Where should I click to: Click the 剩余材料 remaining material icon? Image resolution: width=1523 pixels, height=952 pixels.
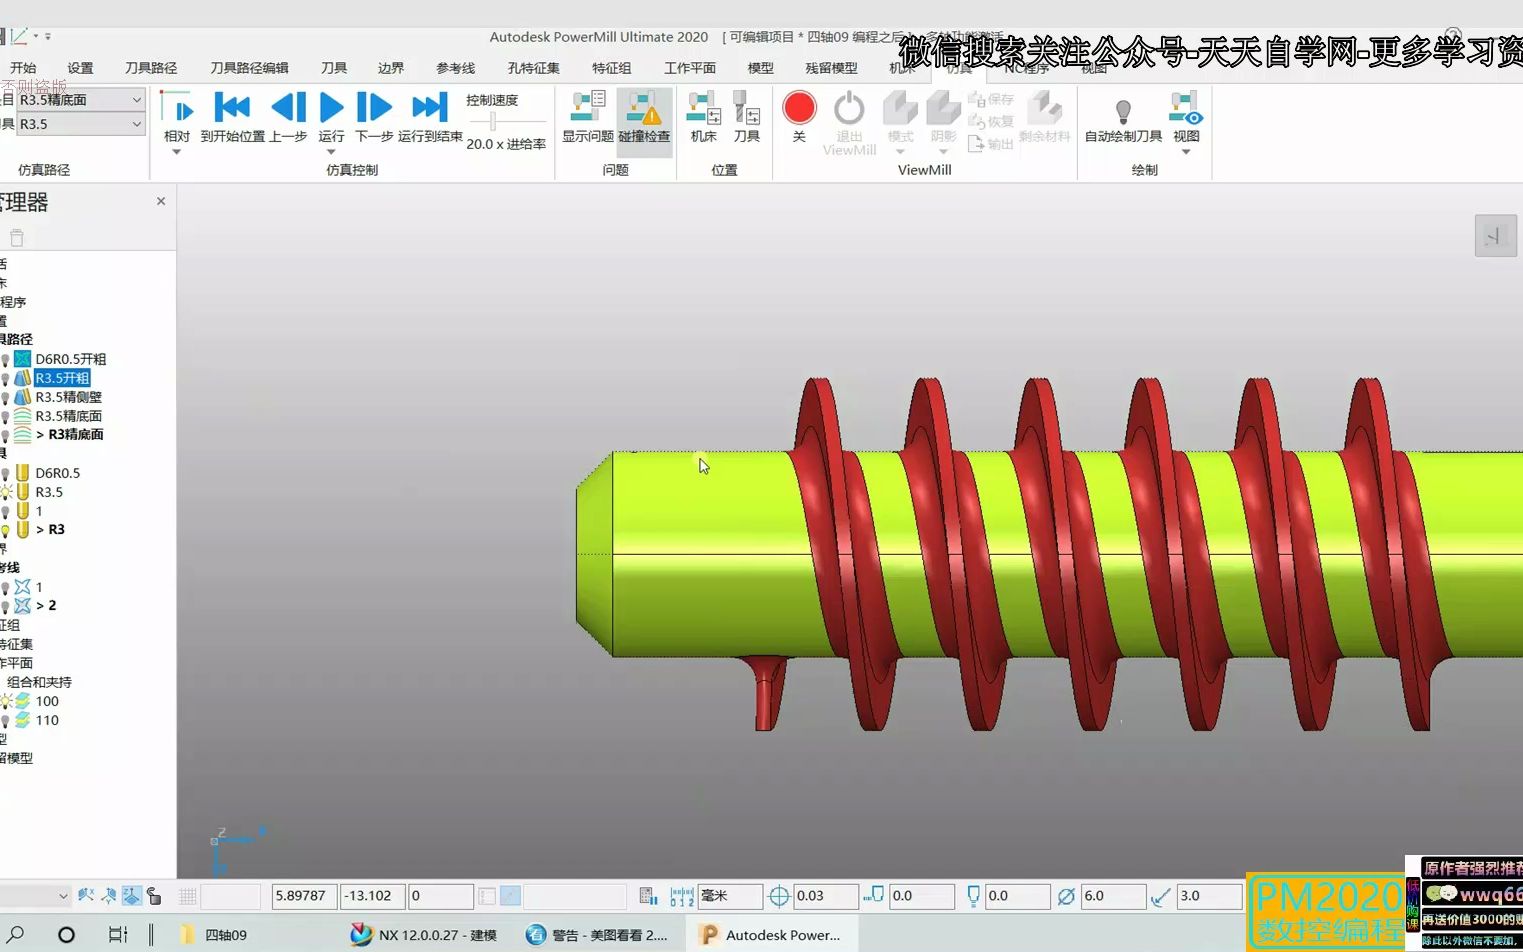[x=1045, y=107]
